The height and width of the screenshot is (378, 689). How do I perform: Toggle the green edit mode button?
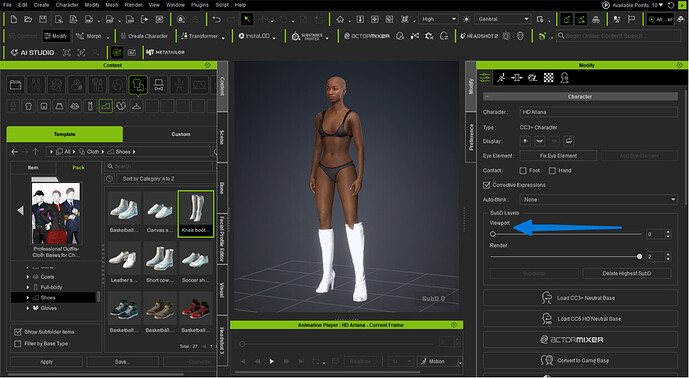(x=117, y=52)
